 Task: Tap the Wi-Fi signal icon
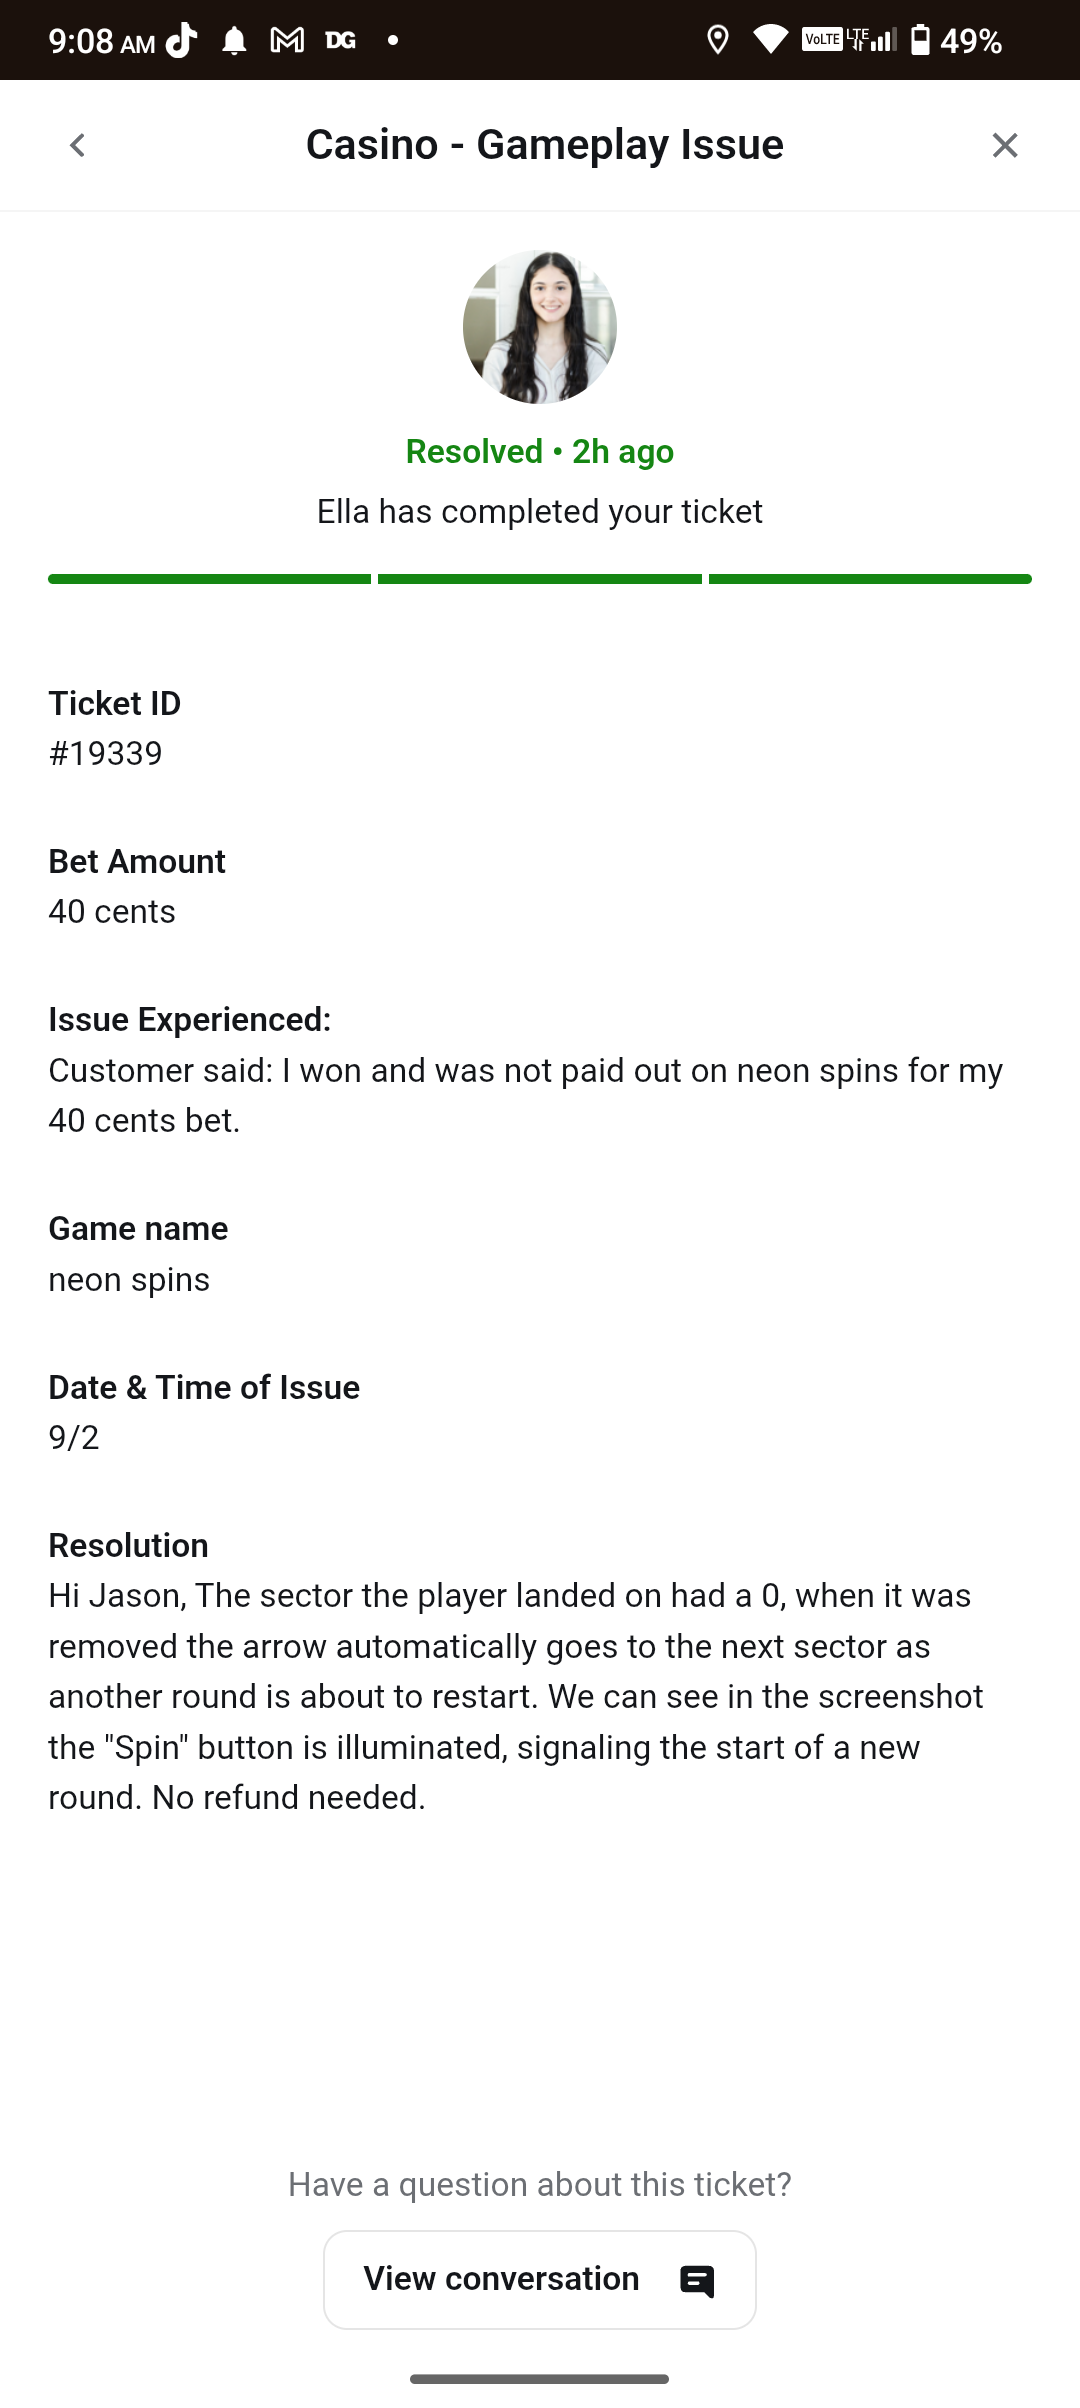click(770, 41)
